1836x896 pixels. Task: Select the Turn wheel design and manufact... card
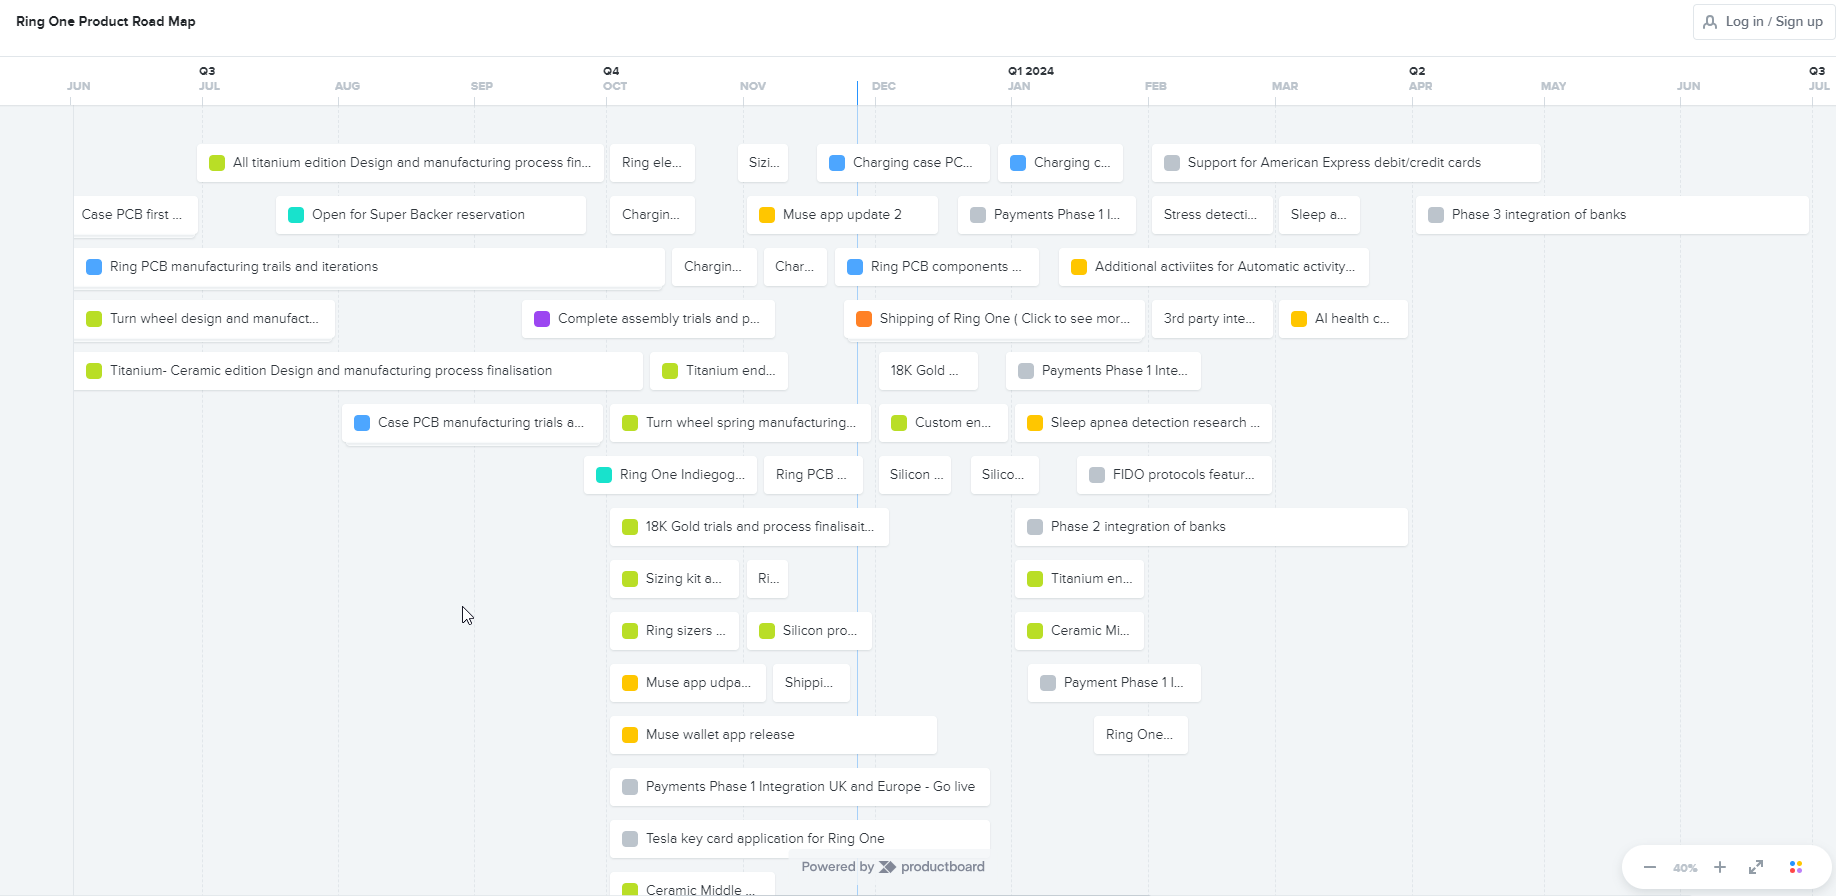tap(204, 319)
